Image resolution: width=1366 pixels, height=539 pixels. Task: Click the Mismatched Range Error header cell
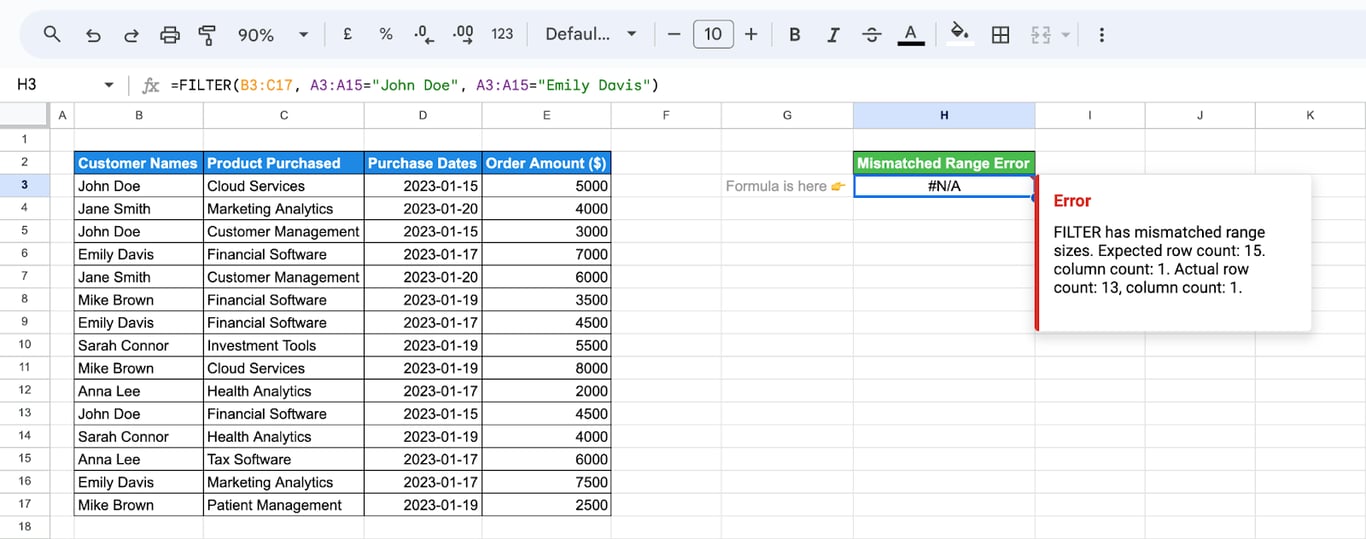(944, 163)
